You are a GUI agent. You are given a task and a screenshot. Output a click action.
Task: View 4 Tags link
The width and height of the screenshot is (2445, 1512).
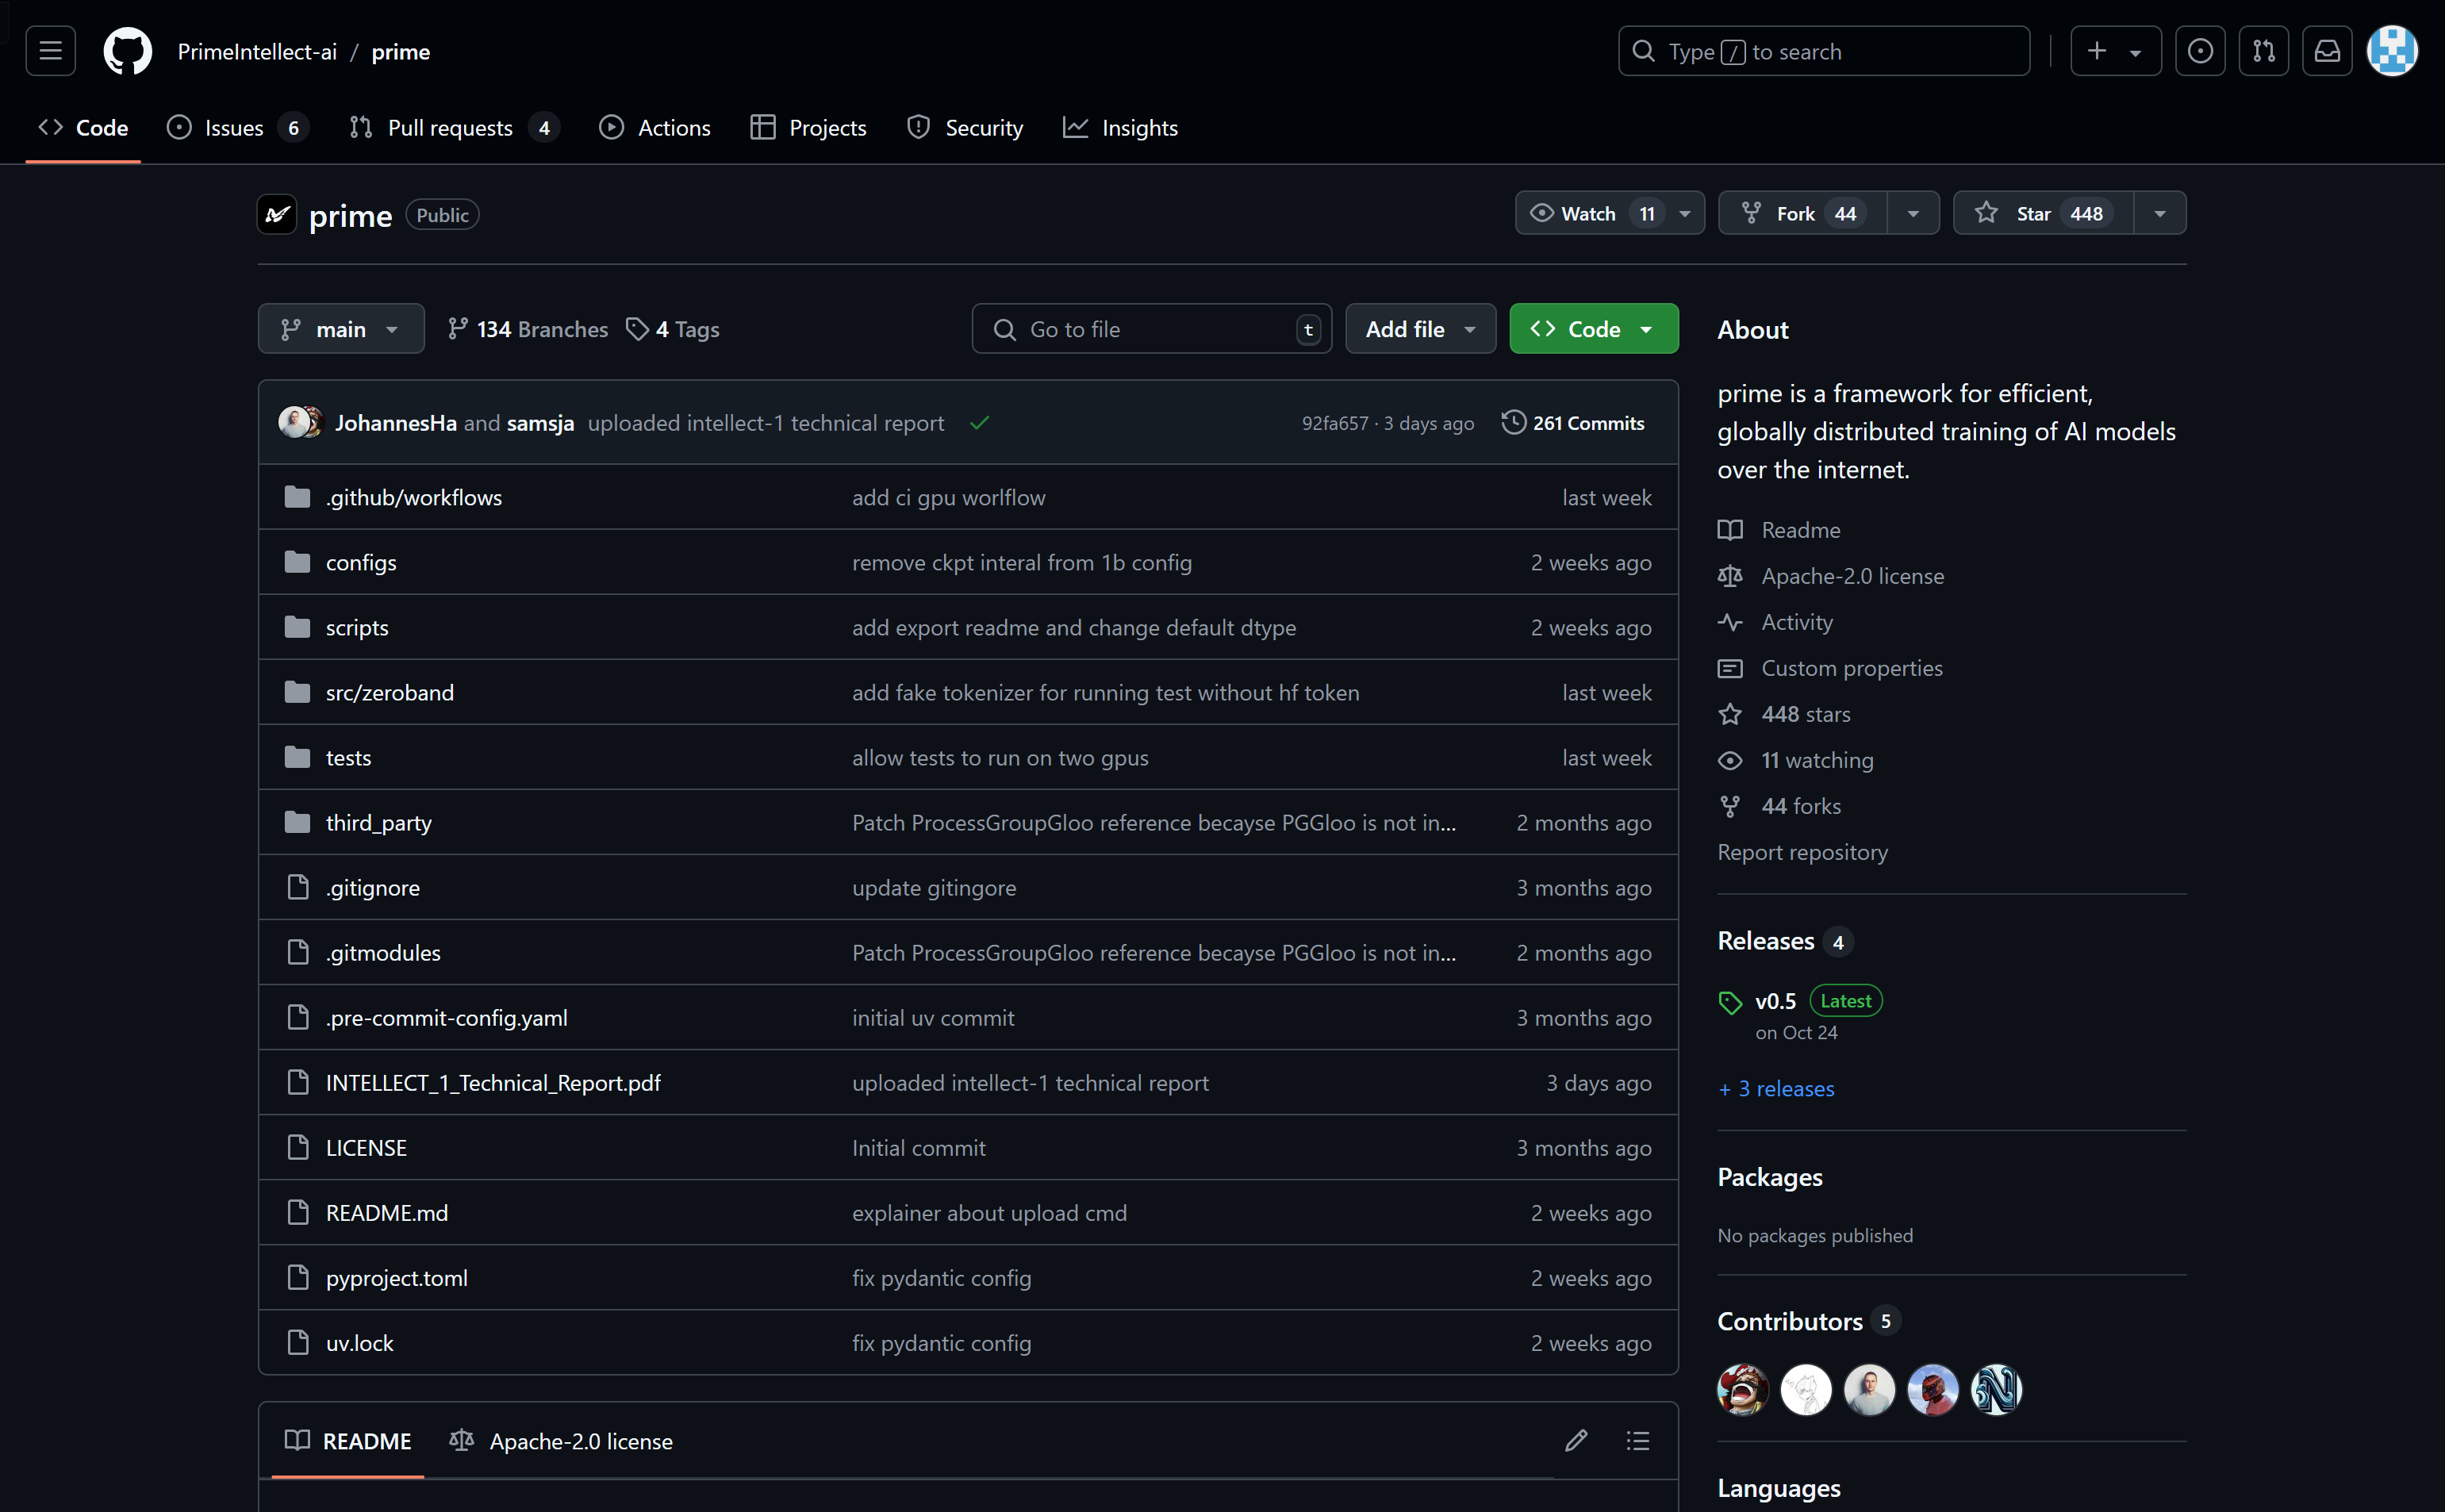(x=673, y=329)
